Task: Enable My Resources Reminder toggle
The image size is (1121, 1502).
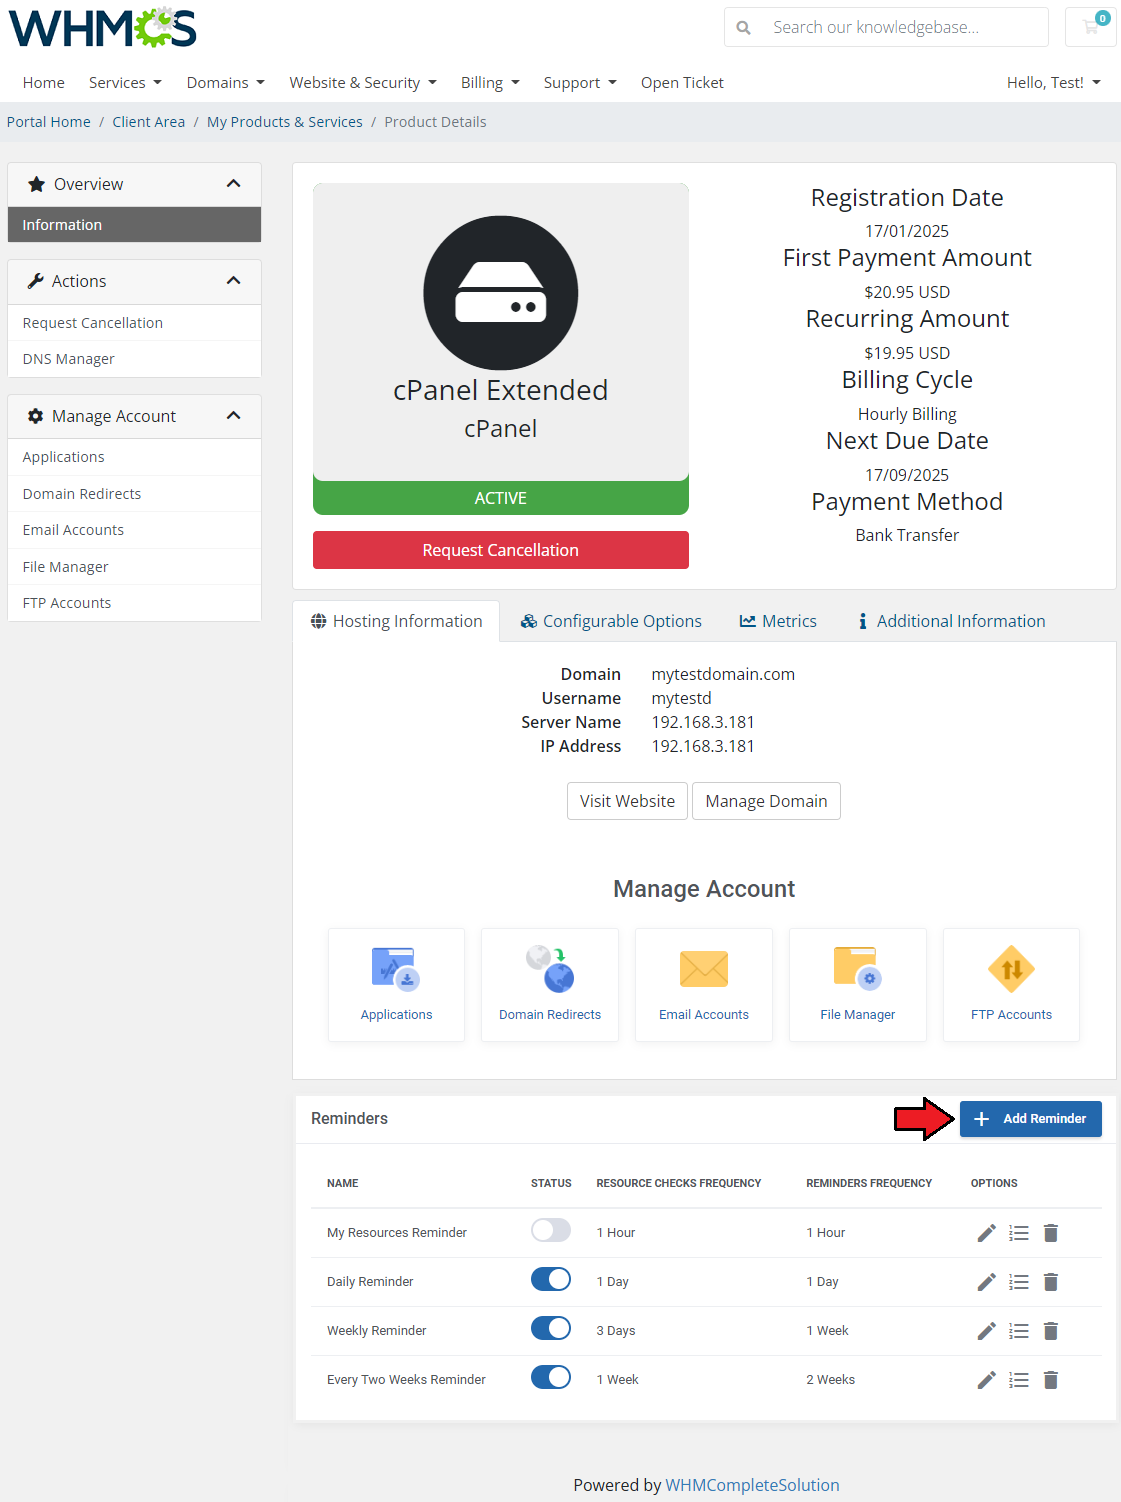Action: [x=551, y=1230]
